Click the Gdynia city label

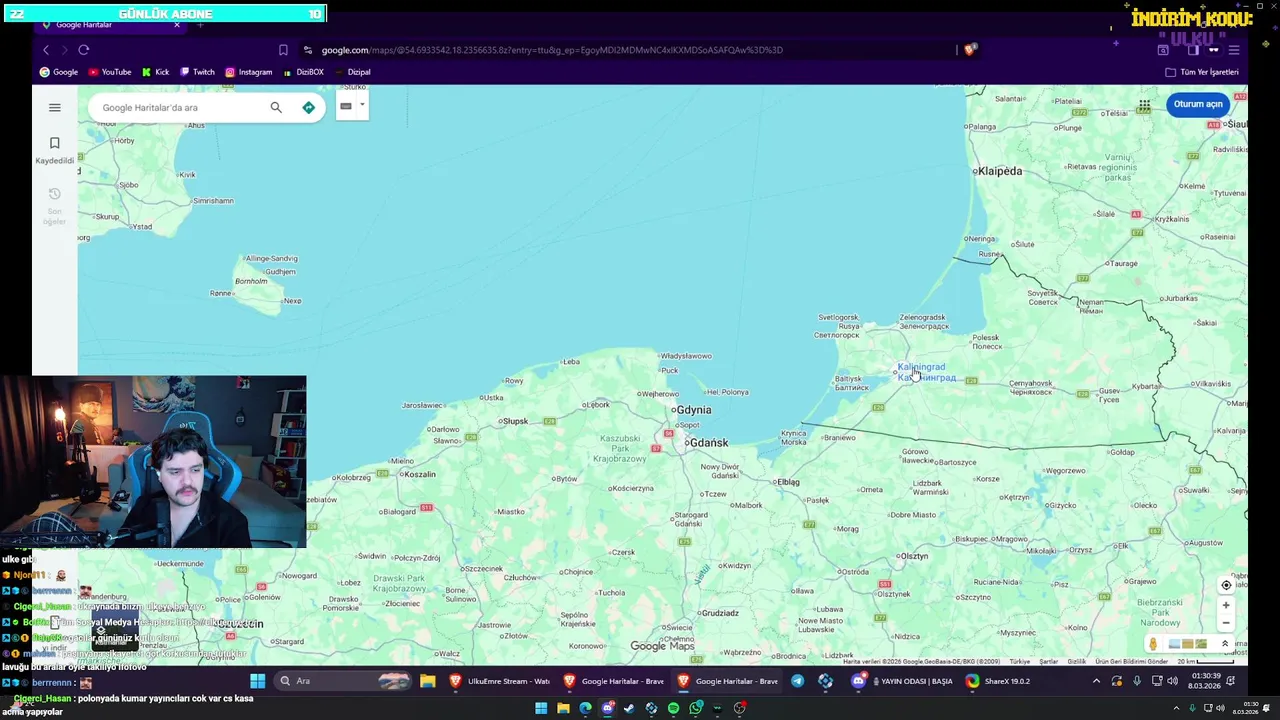click(694, 410)
